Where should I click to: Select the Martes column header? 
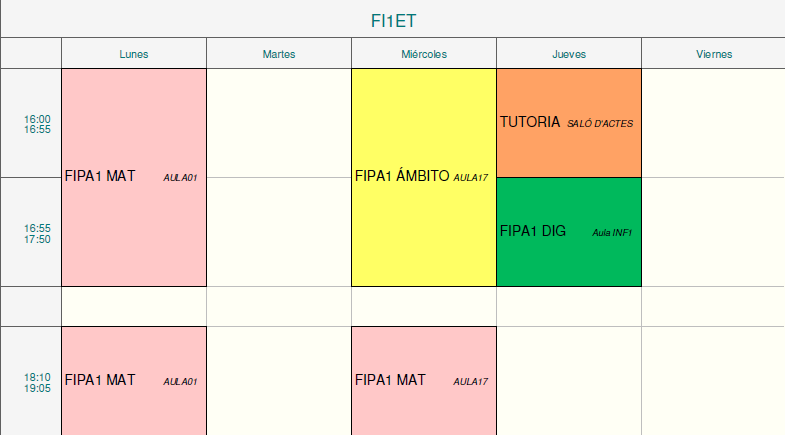pyautogui.click(x=278, y=54)
